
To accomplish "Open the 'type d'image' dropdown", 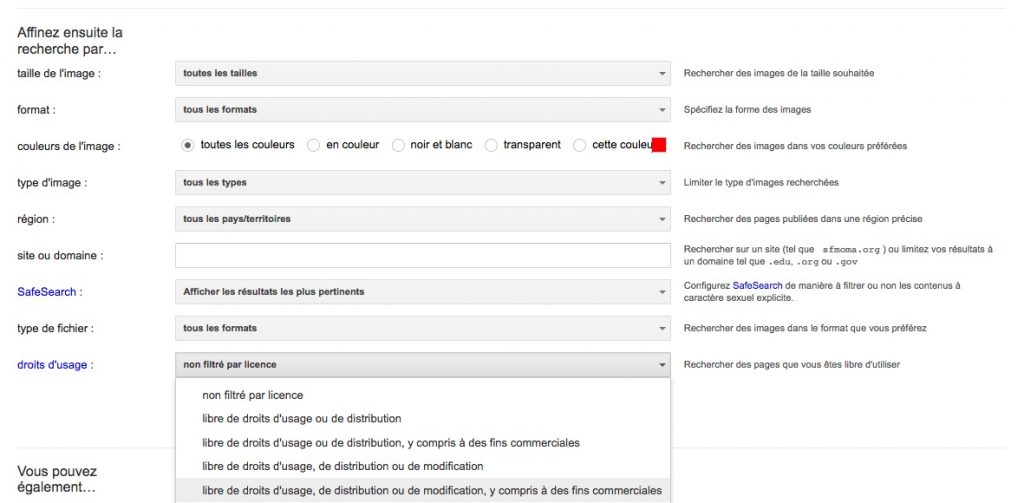I will pyautogui.click(x=422, y=183).
